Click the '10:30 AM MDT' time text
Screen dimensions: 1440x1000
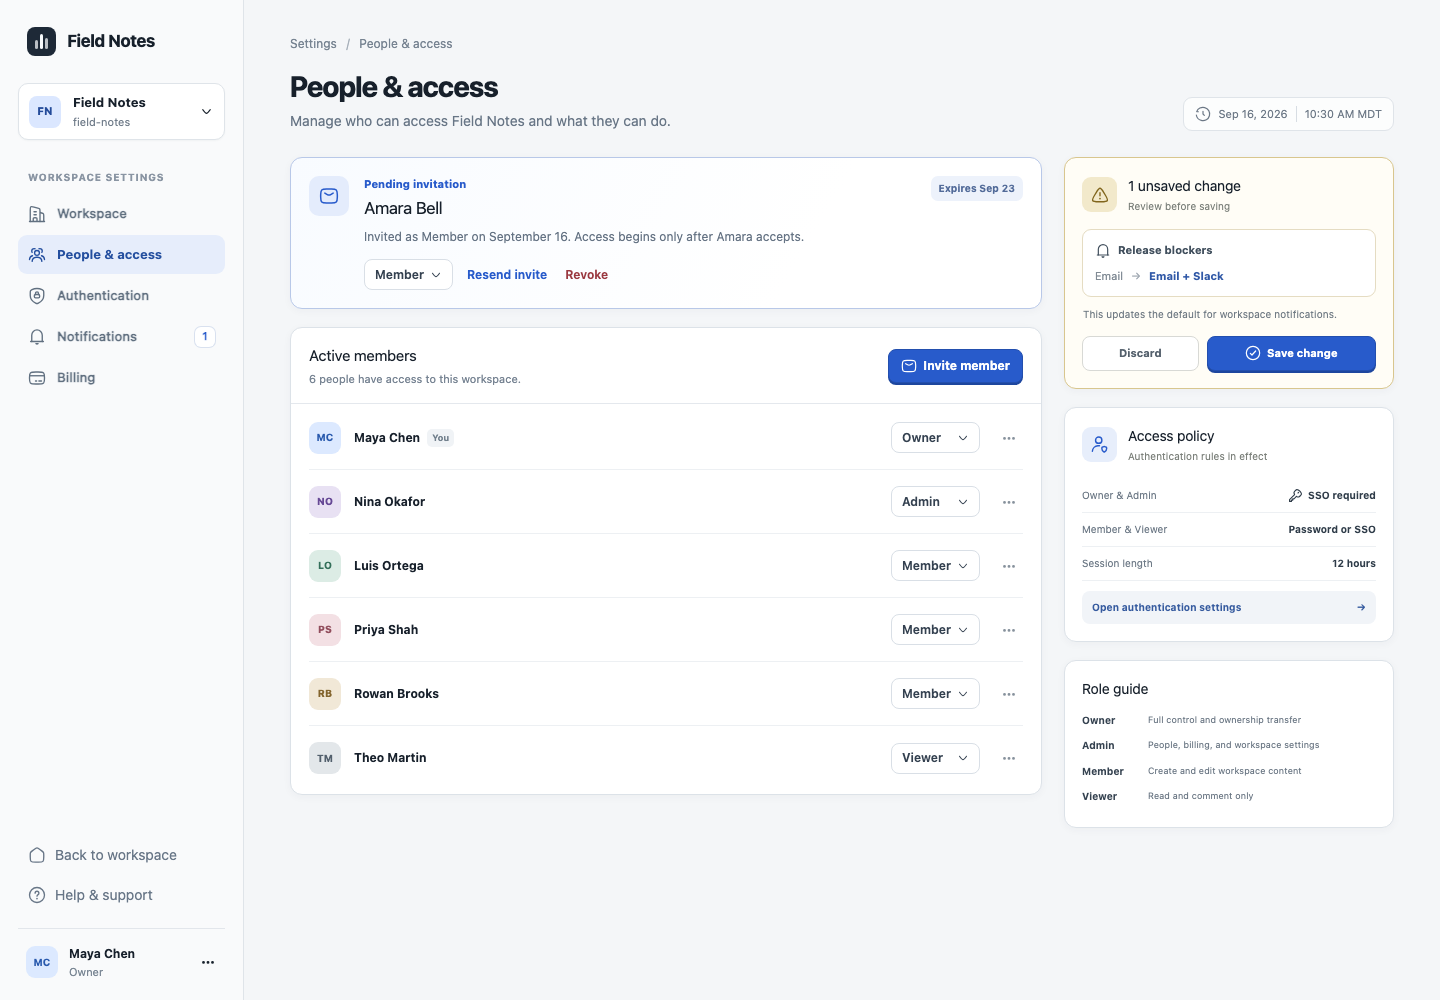point(1343,114)
